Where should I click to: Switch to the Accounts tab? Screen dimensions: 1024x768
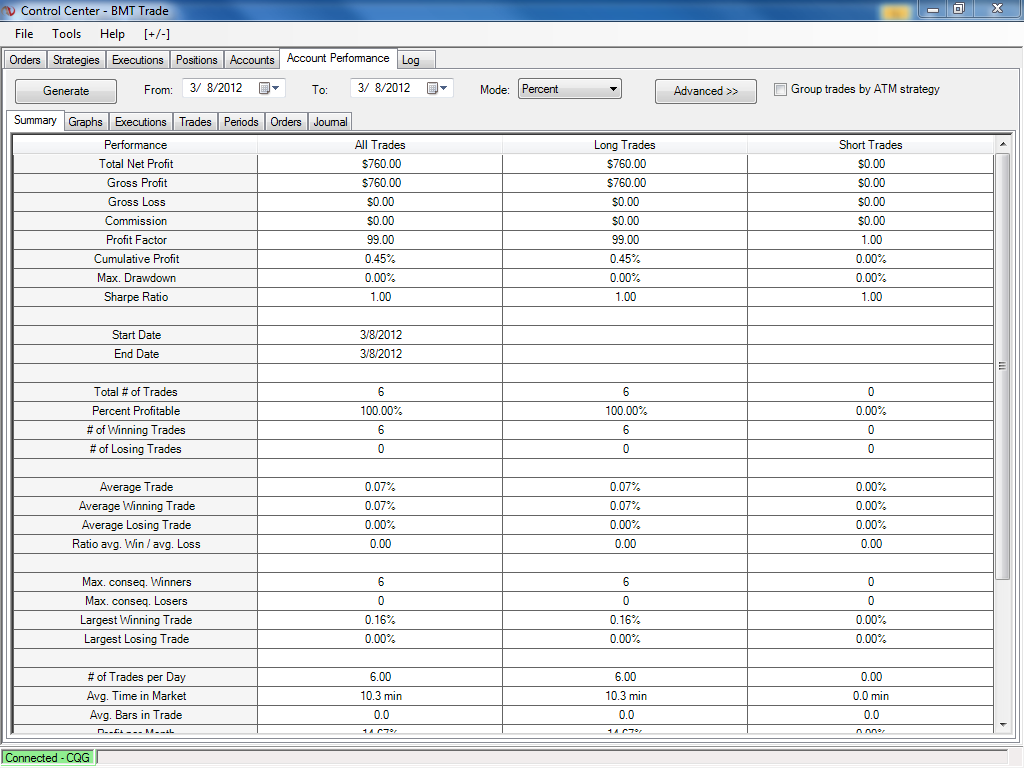coord(252,59)
